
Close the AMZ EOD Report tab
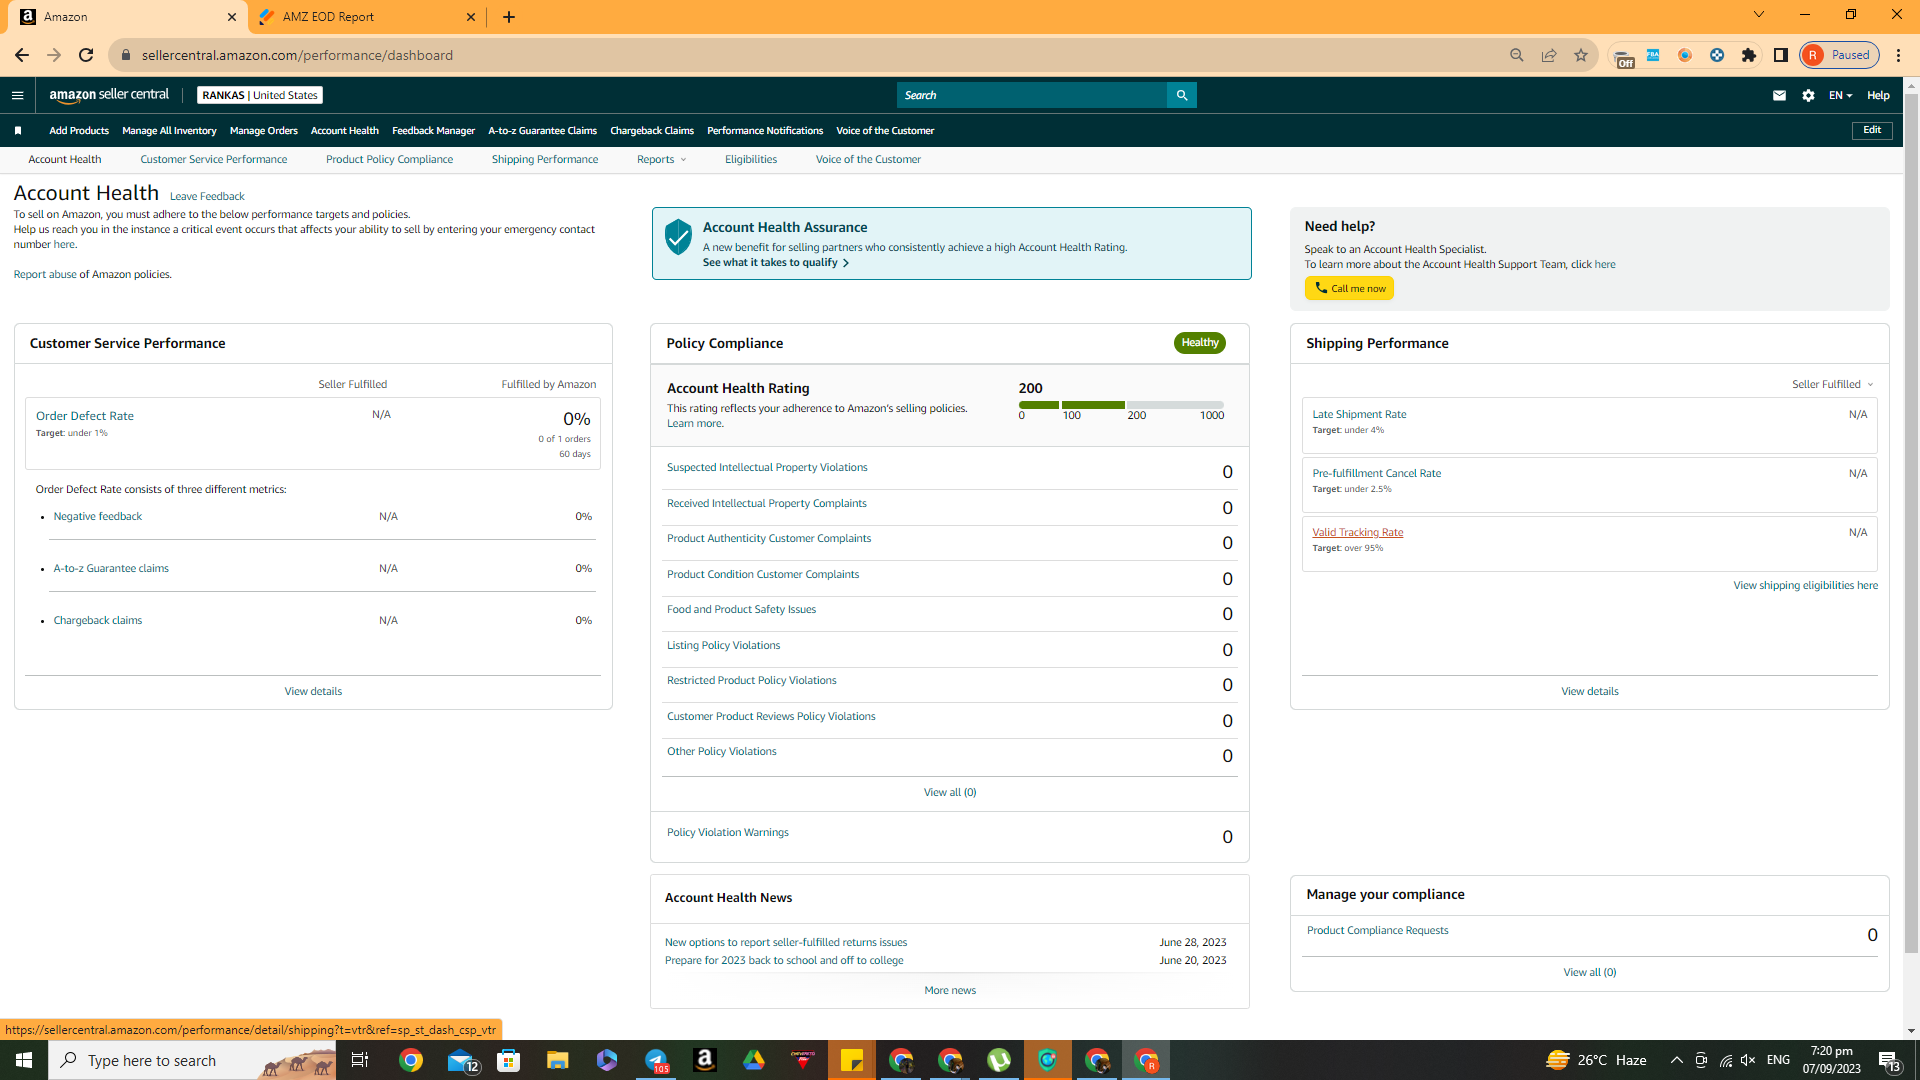(x=471, y=17)
